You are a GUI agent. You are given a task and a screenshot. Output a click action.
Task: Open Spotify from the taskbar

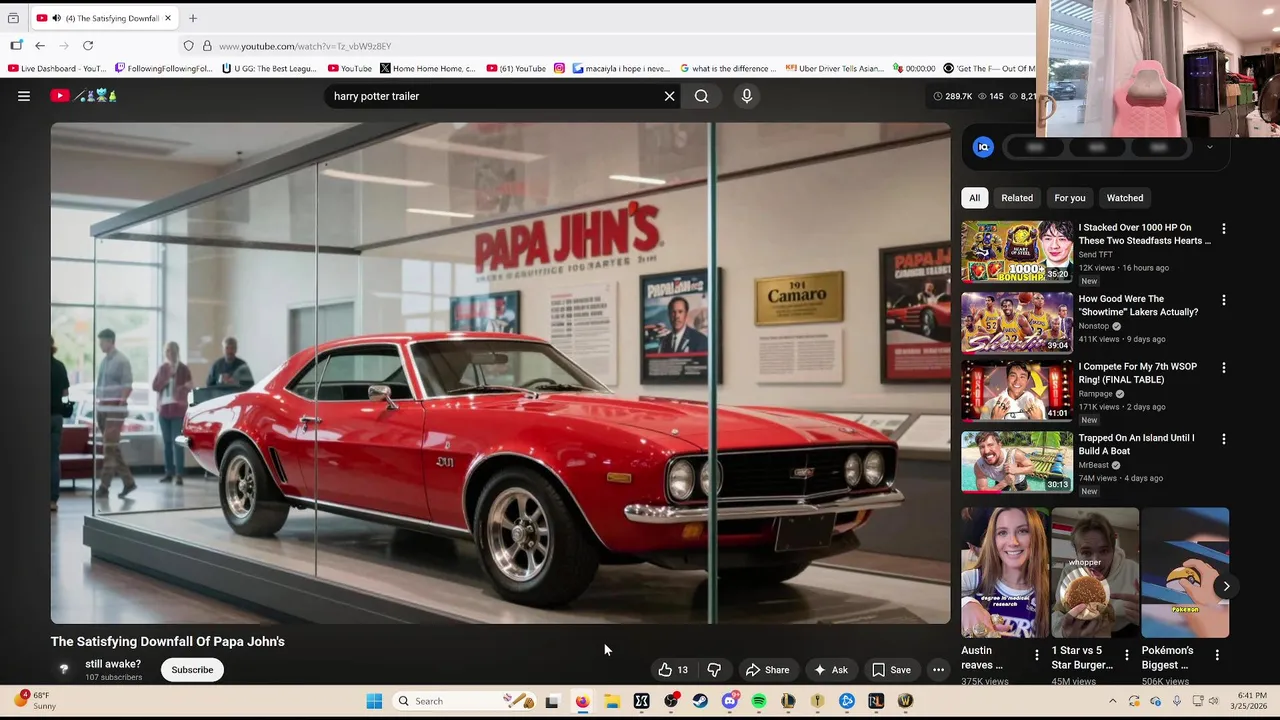coord(759,701)
